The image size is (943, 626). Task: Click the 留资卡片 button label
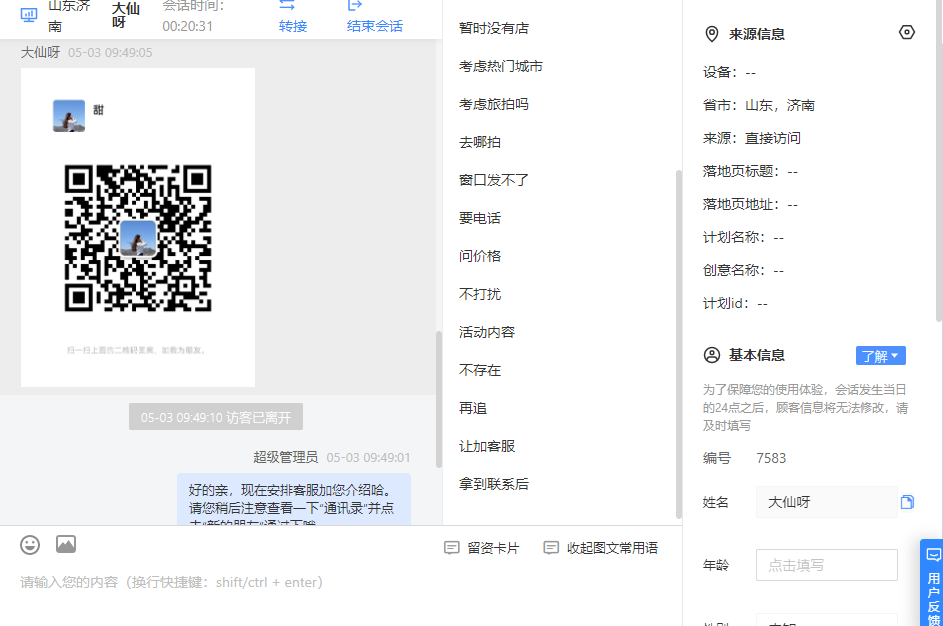click(x=493, y=548)
